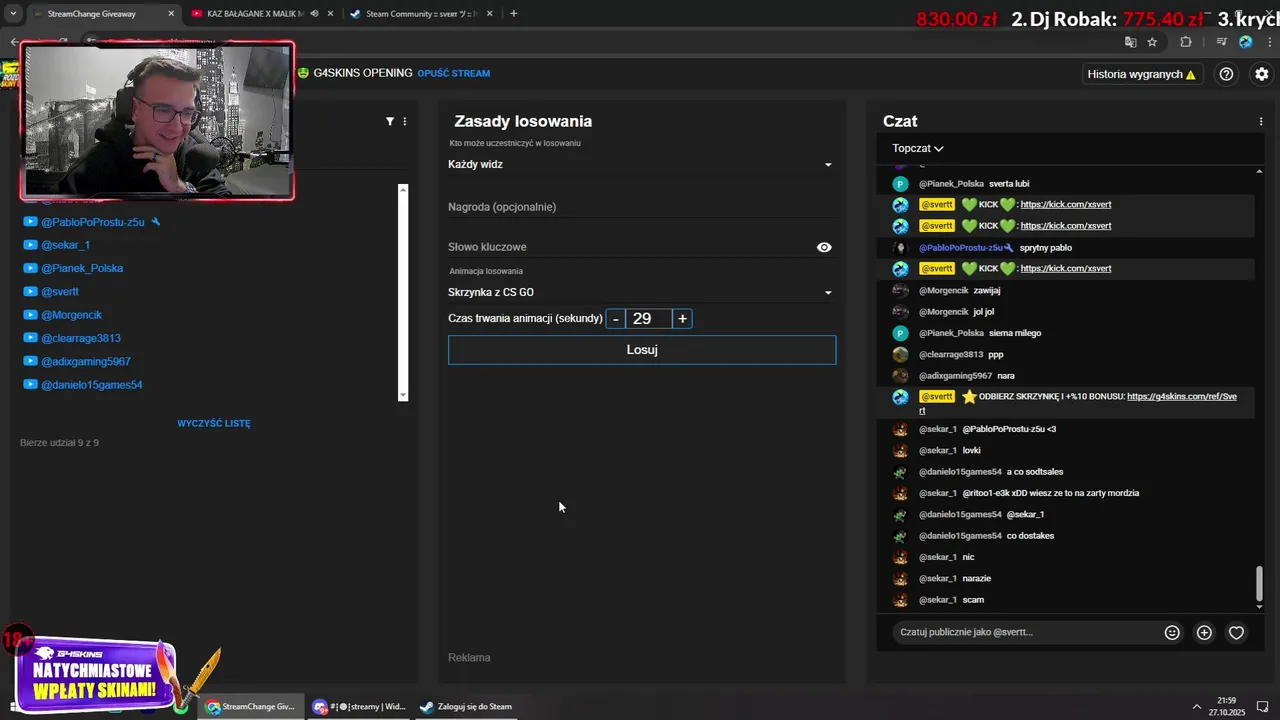Click the Nagroda (opcjonalnie) prize field
1280x720 pixels.
(641, 207)
